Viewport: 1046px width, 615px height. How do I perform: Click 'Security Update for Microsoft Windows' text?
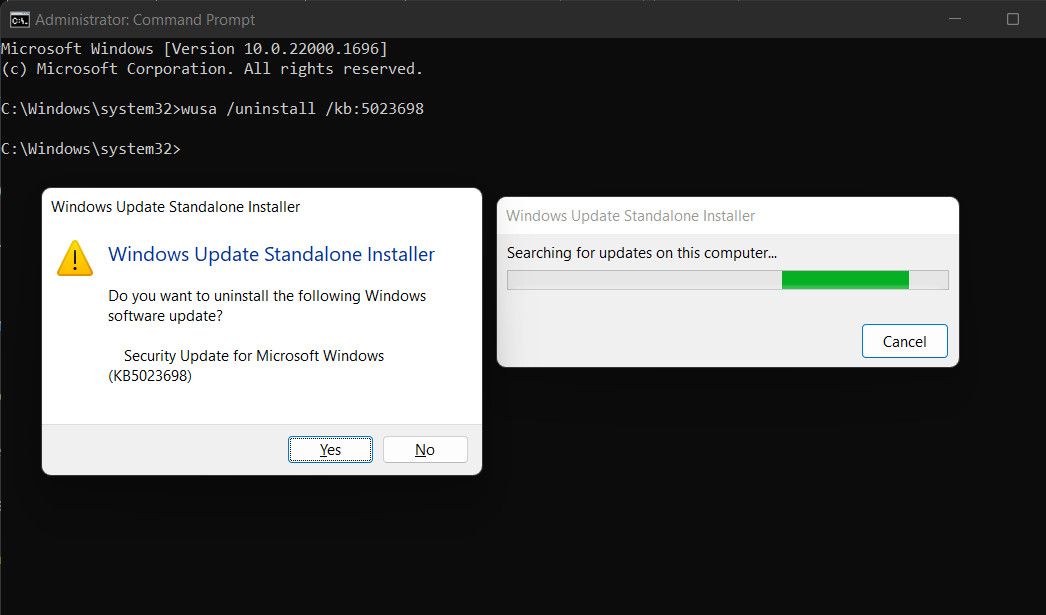pos(254,356)
